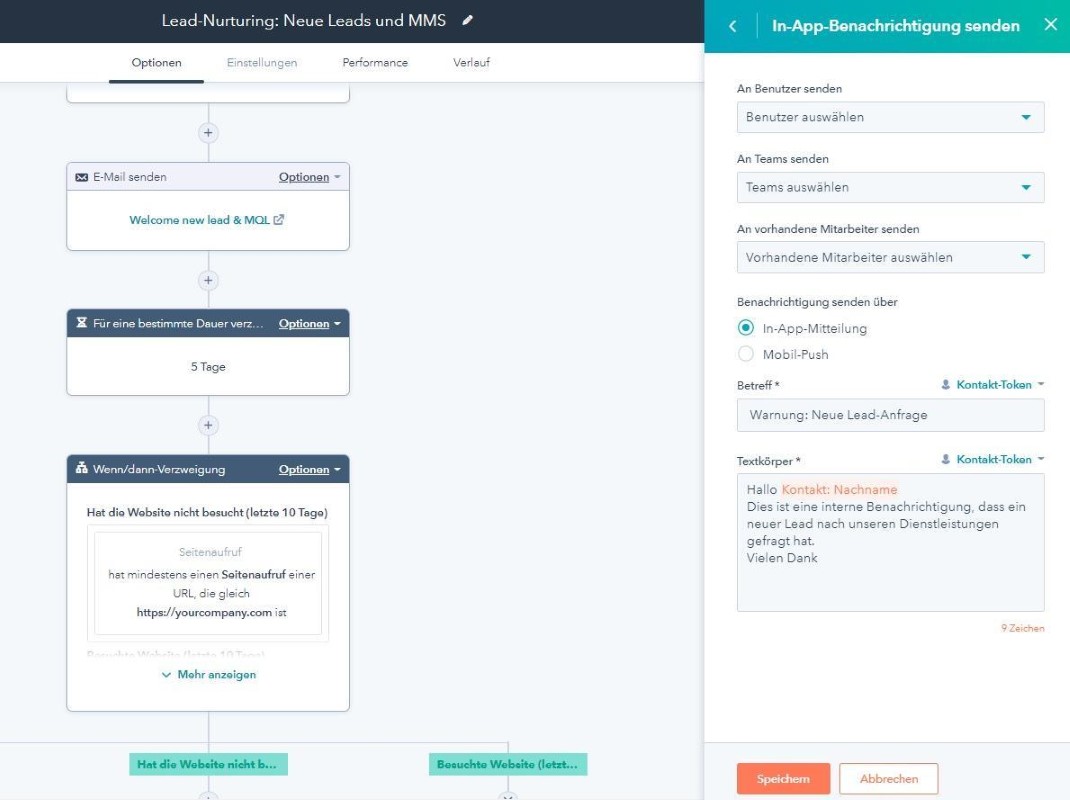Click the person icon beside Betreff Kontakt-Token
1070x800 pixels.
[946, 384]
